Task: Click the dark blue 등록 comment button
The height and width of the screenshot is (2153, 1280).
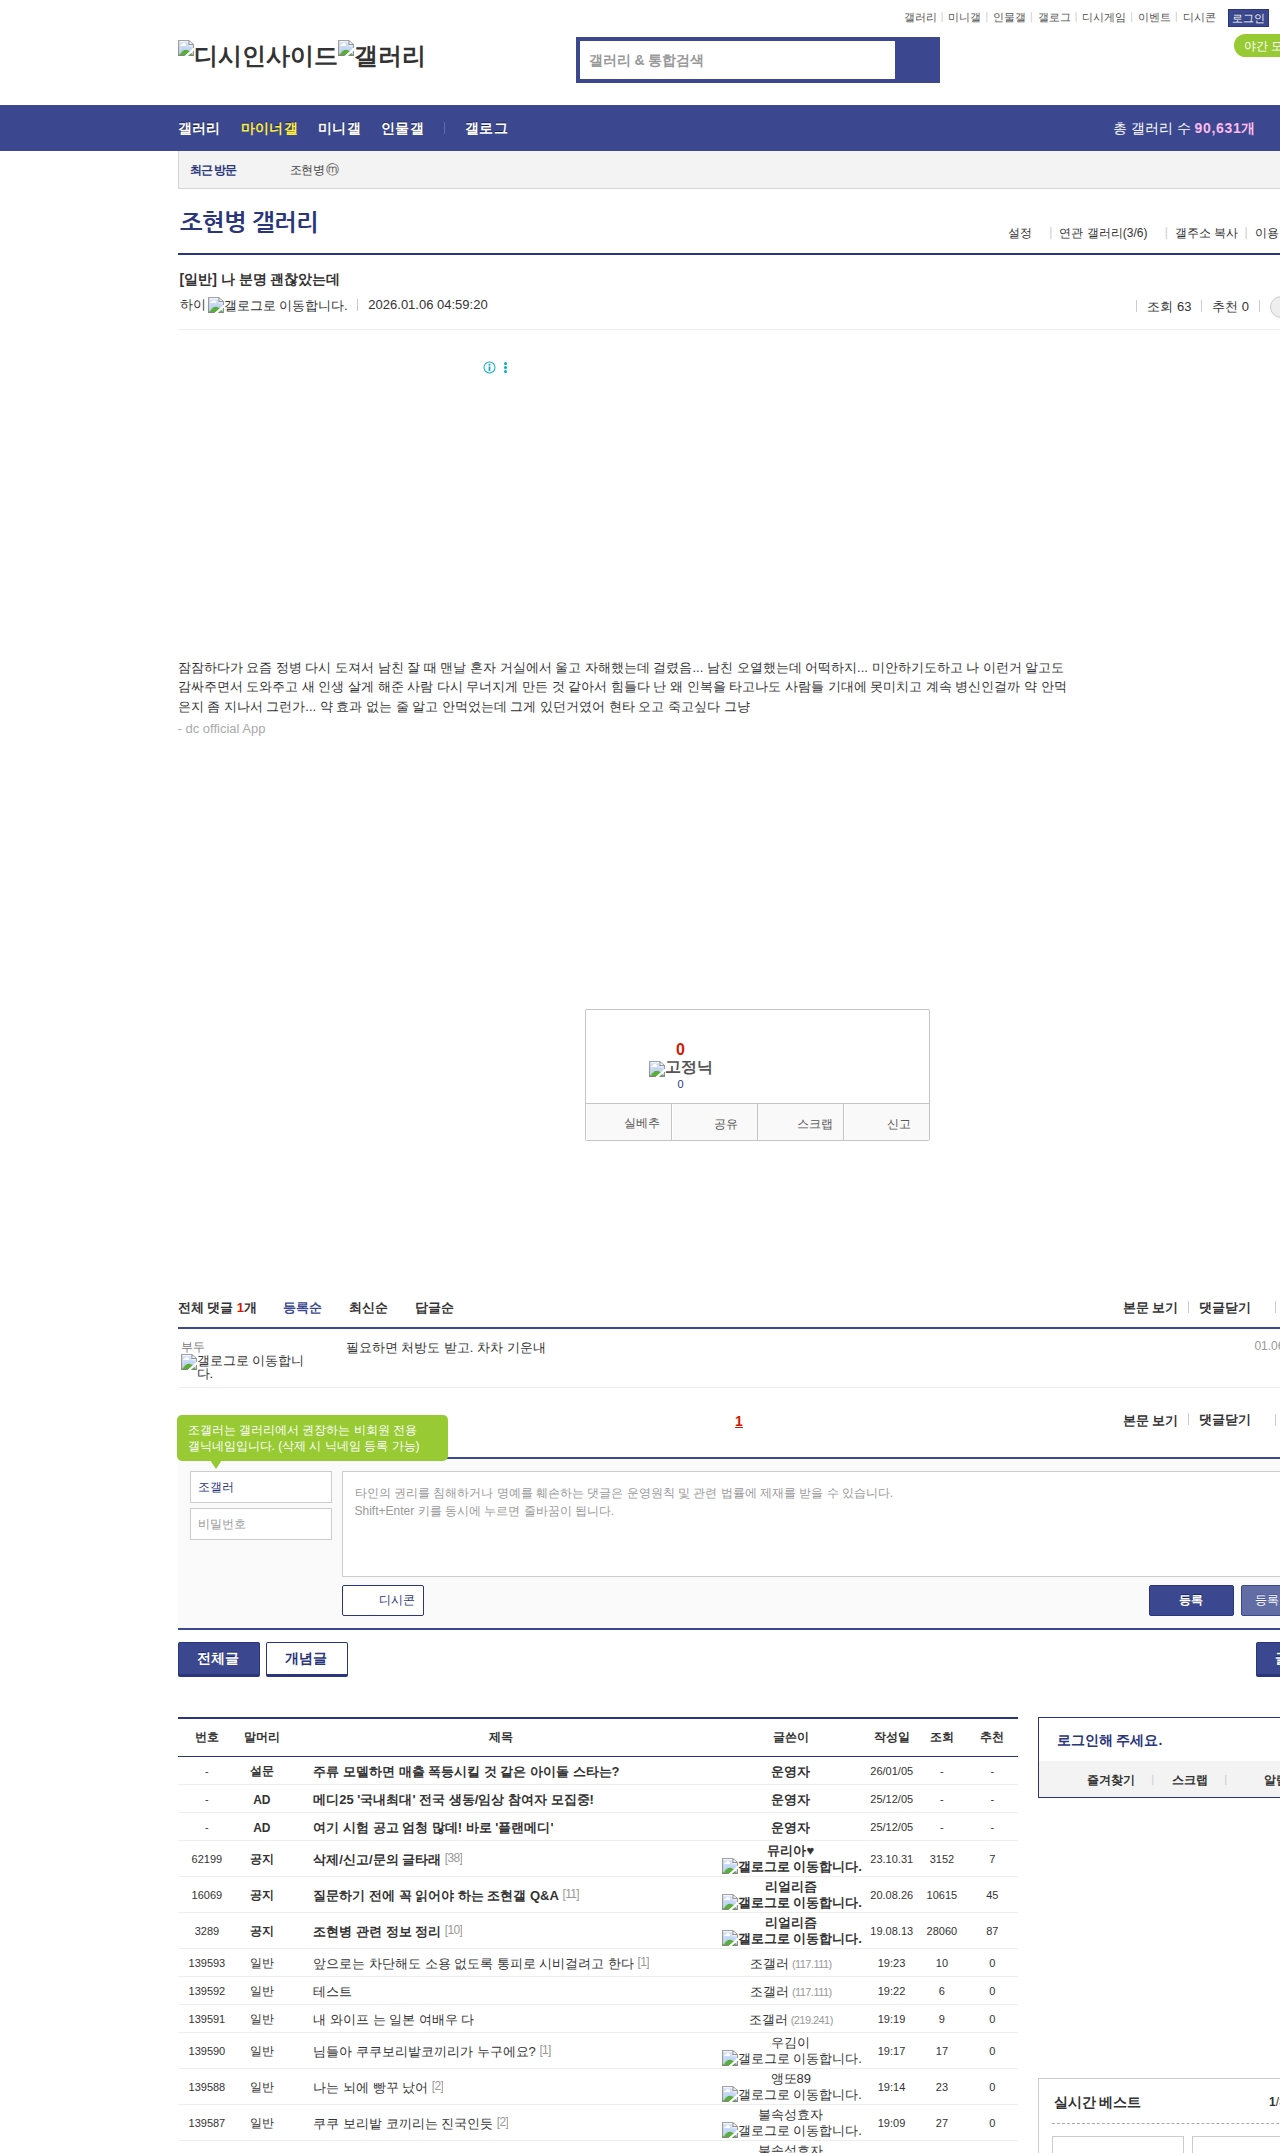Action: tap(1191, 1600)
